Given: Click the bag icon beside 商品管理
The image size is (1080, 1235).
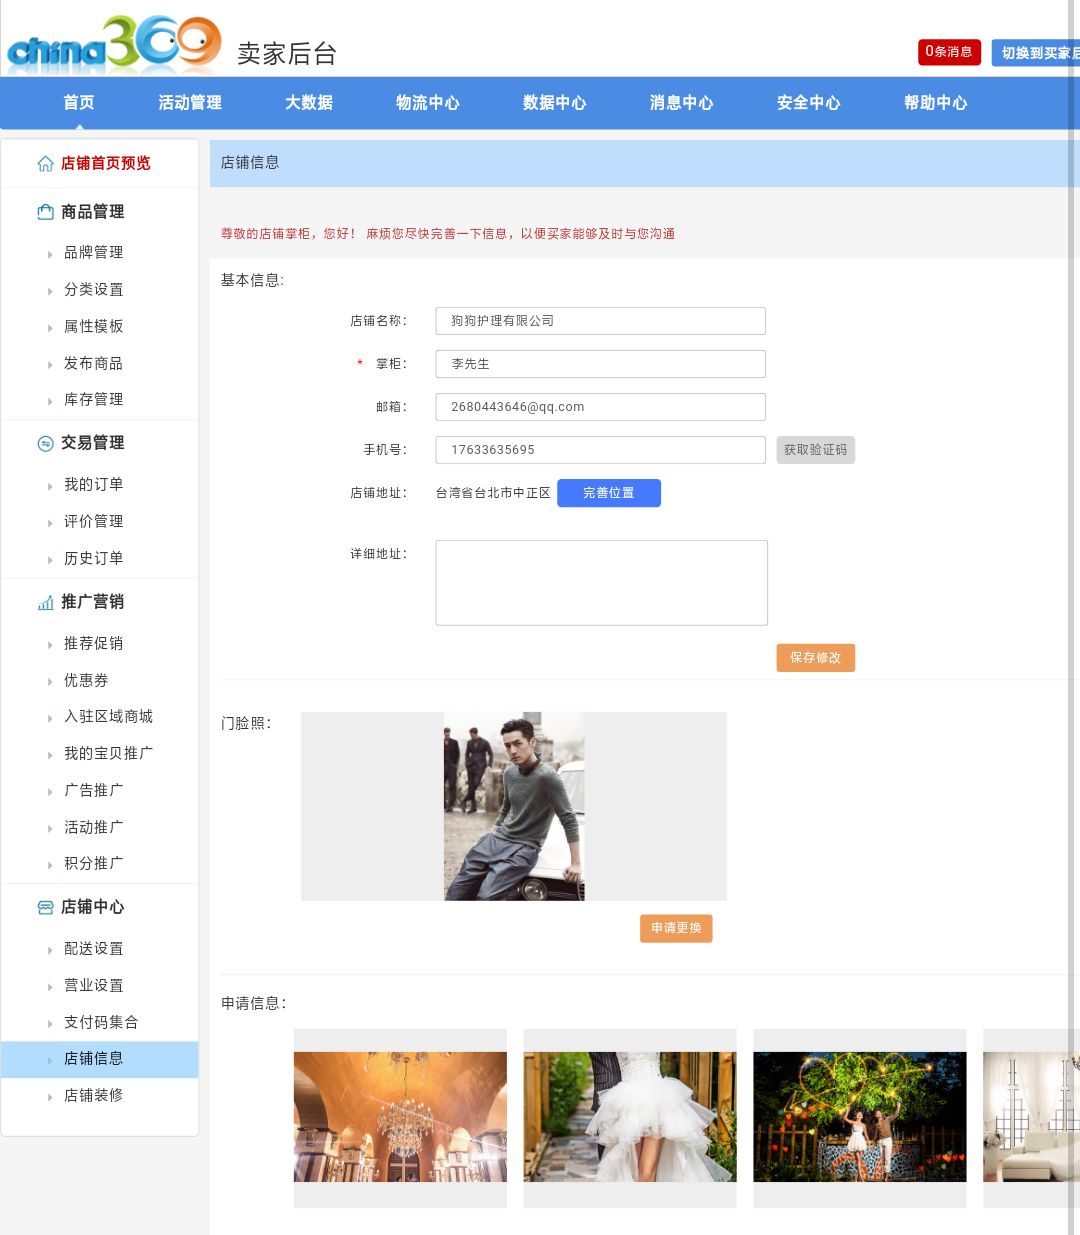Looking at the screenshot, I should pyautogui.click(x=45, y=212).
